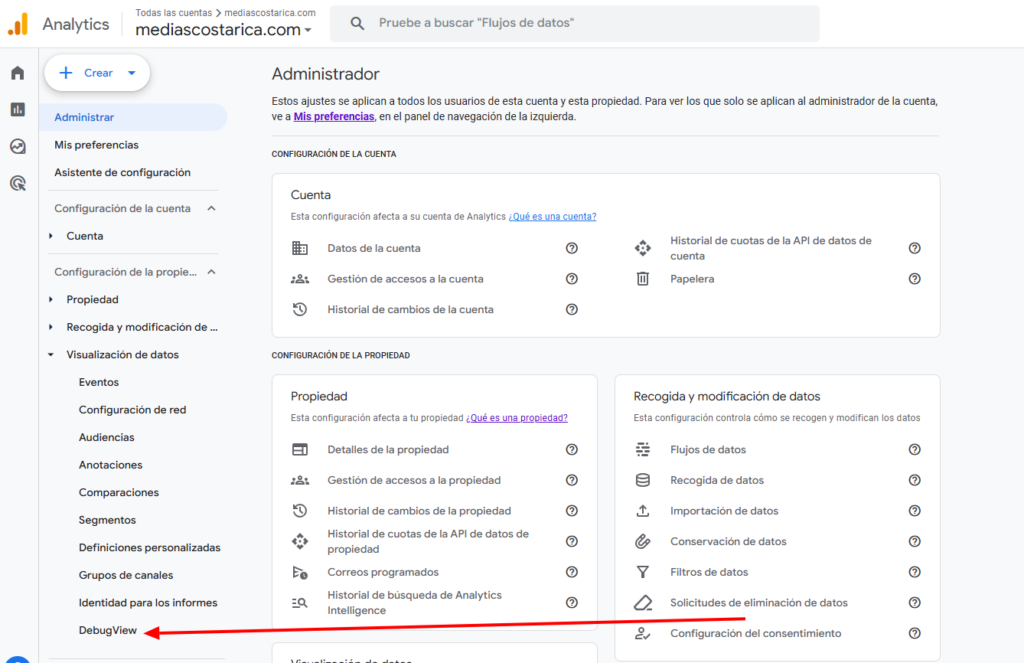Click the ¿Qué es una cuenta? link

tap(552, 216)
